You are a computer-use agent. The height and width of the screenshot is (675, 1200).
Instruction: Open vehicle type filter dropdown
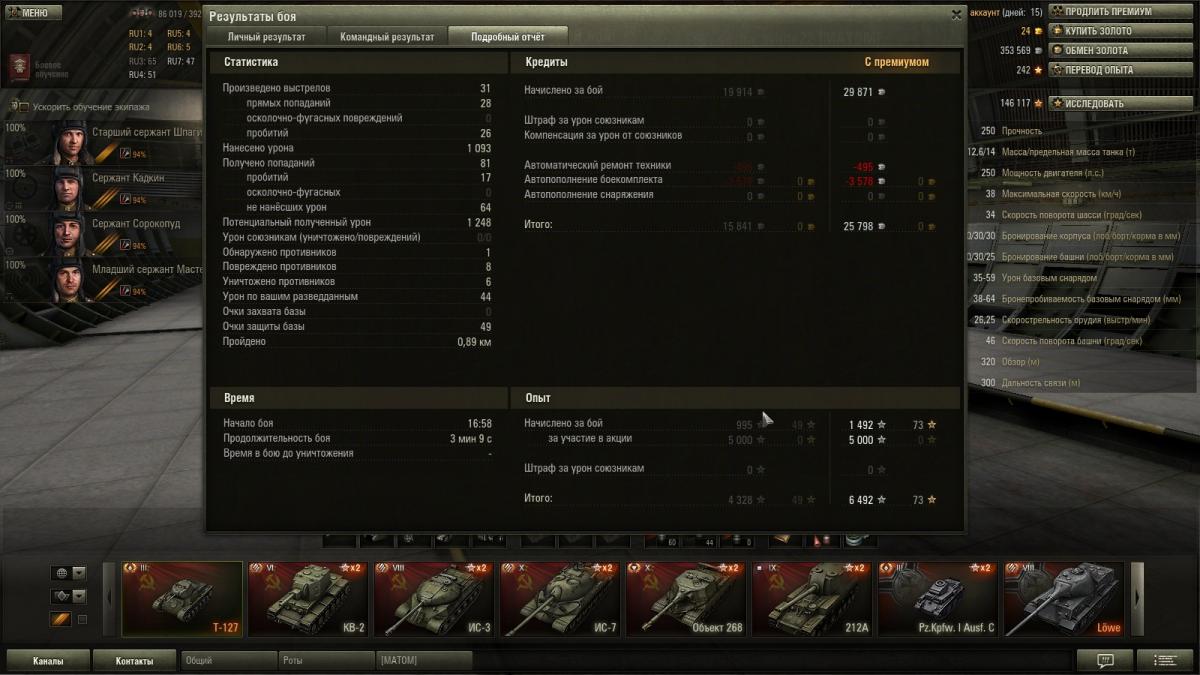click(69, 596)
